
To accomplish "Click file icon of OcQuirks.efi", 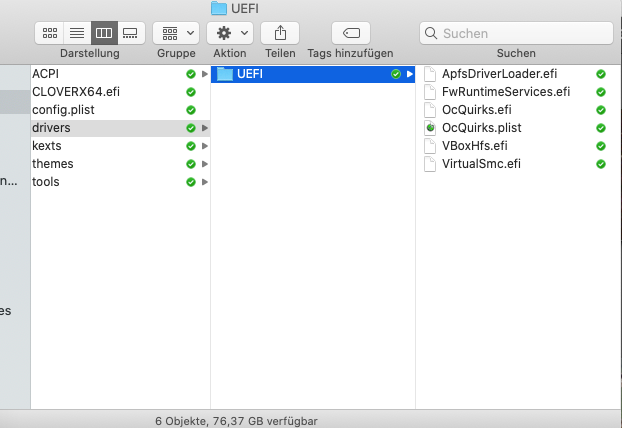I will [x=430, y=110].
